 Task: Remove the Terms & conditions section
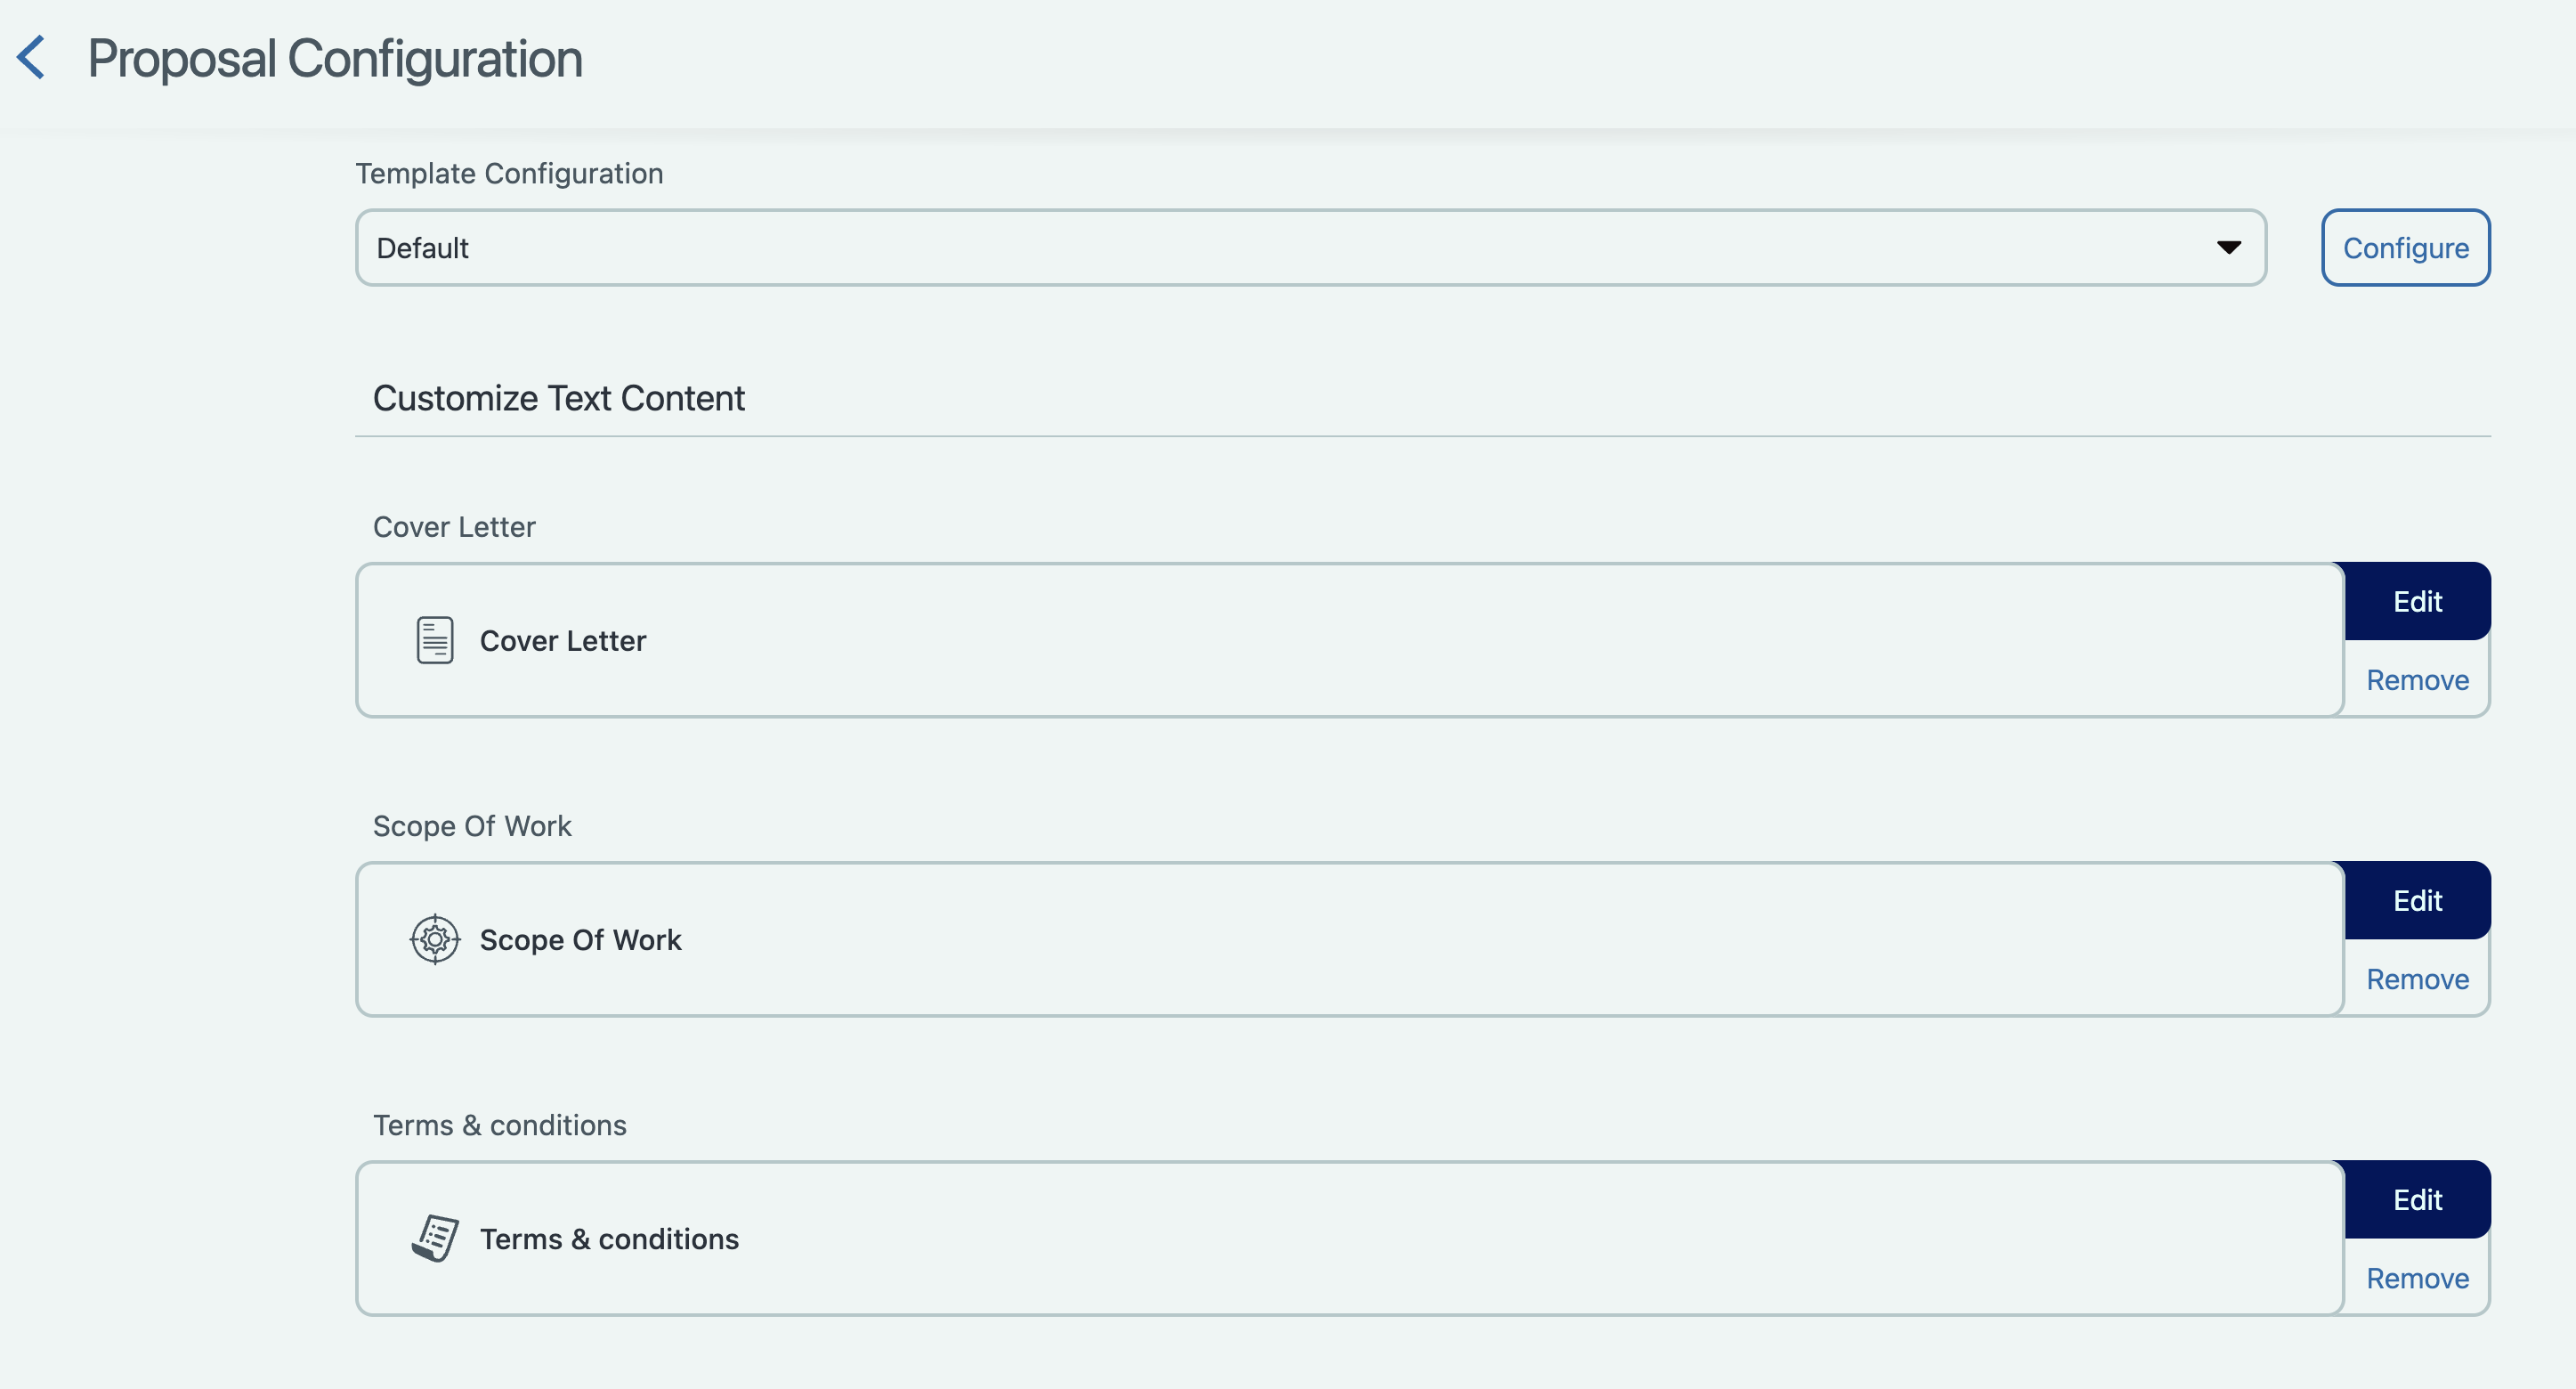pos(2417,1278)
